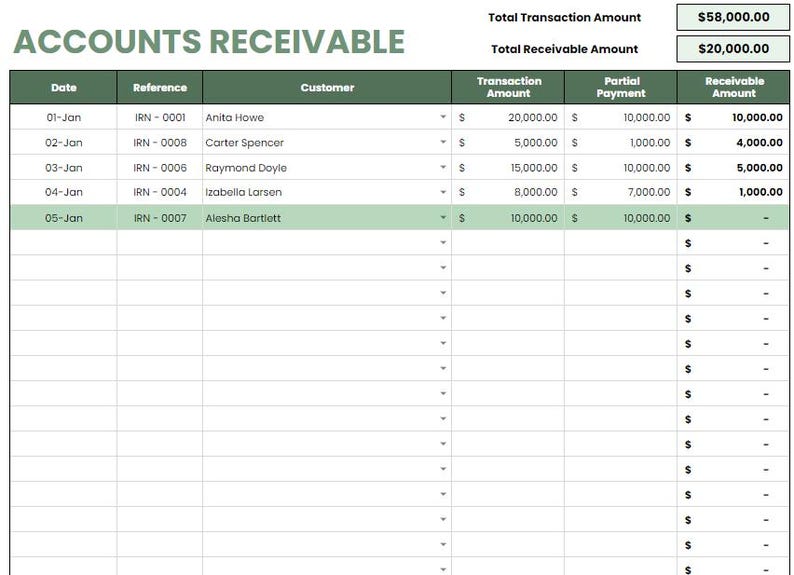Select the partial payment 1,000.00
The width and height of the screenshot is (794, 575).
pyautogui.click(x=621, y=143)
